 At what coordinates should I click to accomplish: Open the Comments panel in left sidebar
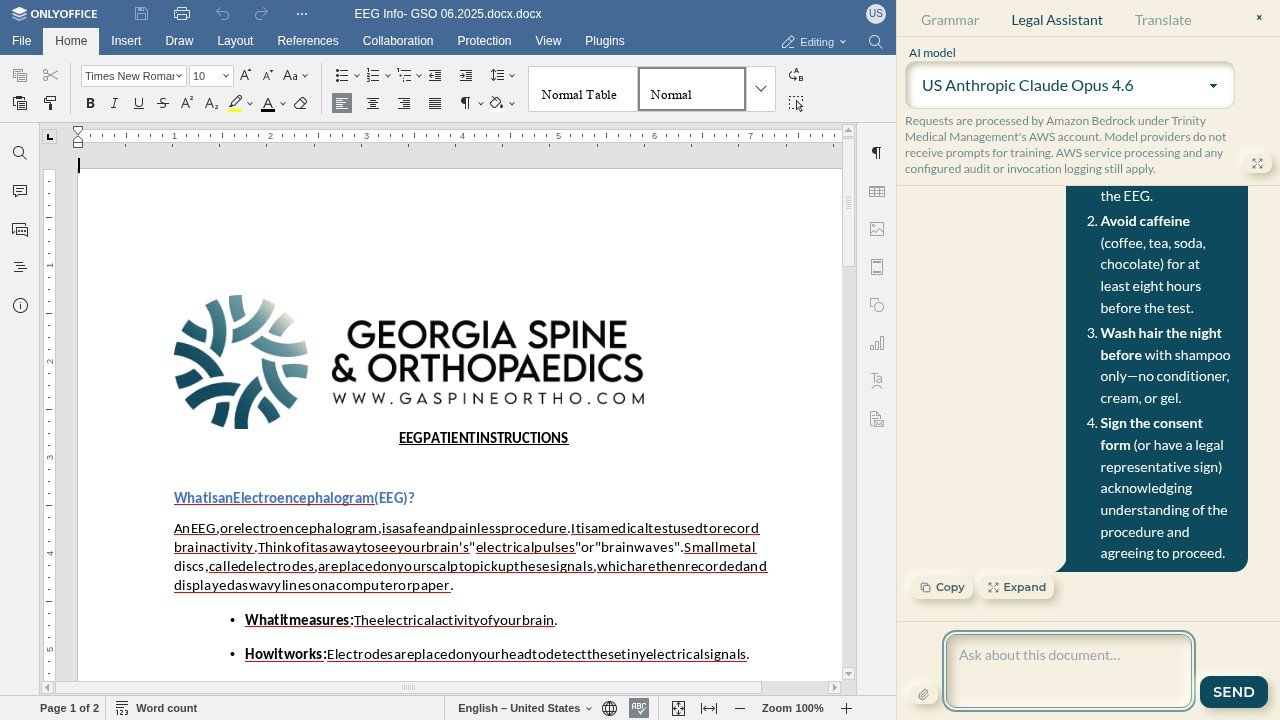20,191
